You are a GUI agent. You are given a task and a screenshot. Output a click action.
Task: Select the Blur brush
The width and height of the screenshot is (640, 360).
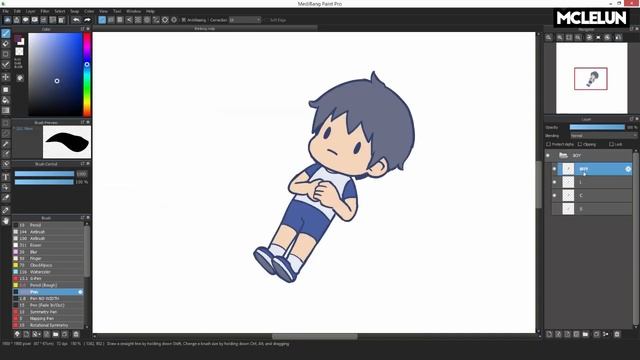coord(48,252)
